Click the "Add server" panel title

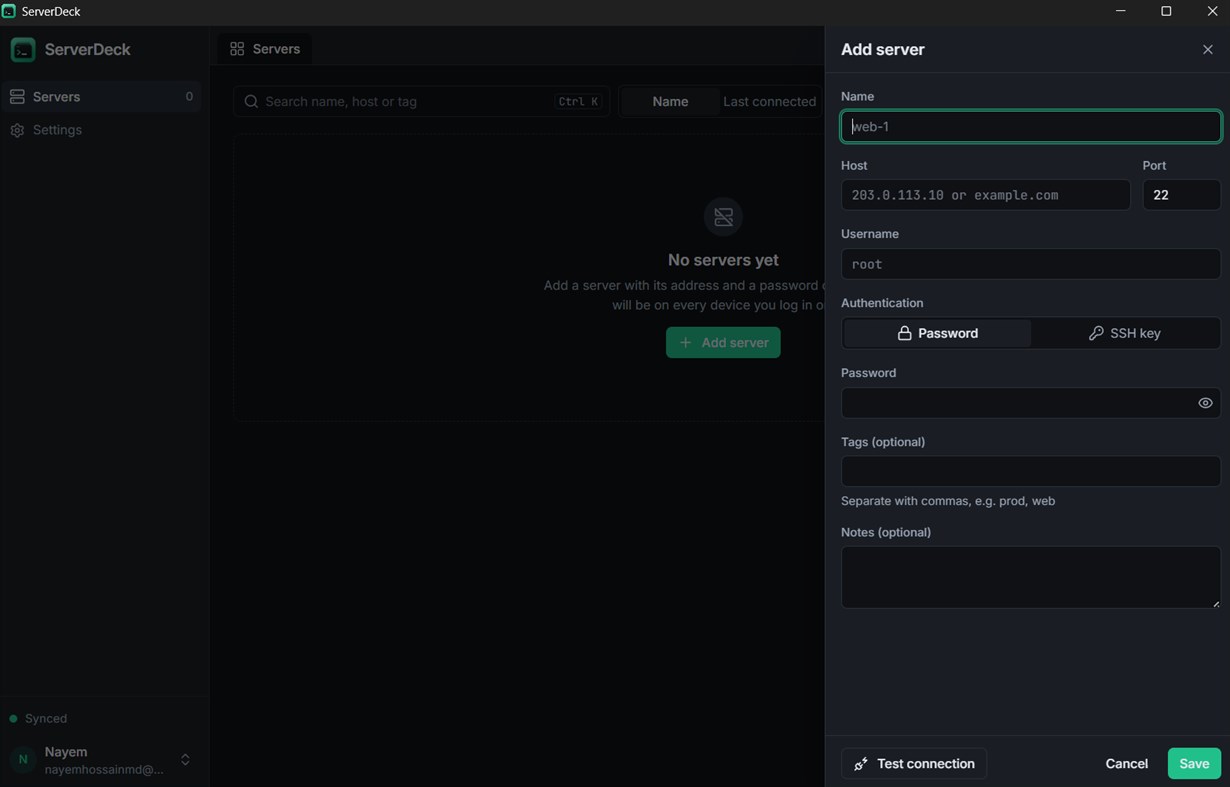click(883, 49)
